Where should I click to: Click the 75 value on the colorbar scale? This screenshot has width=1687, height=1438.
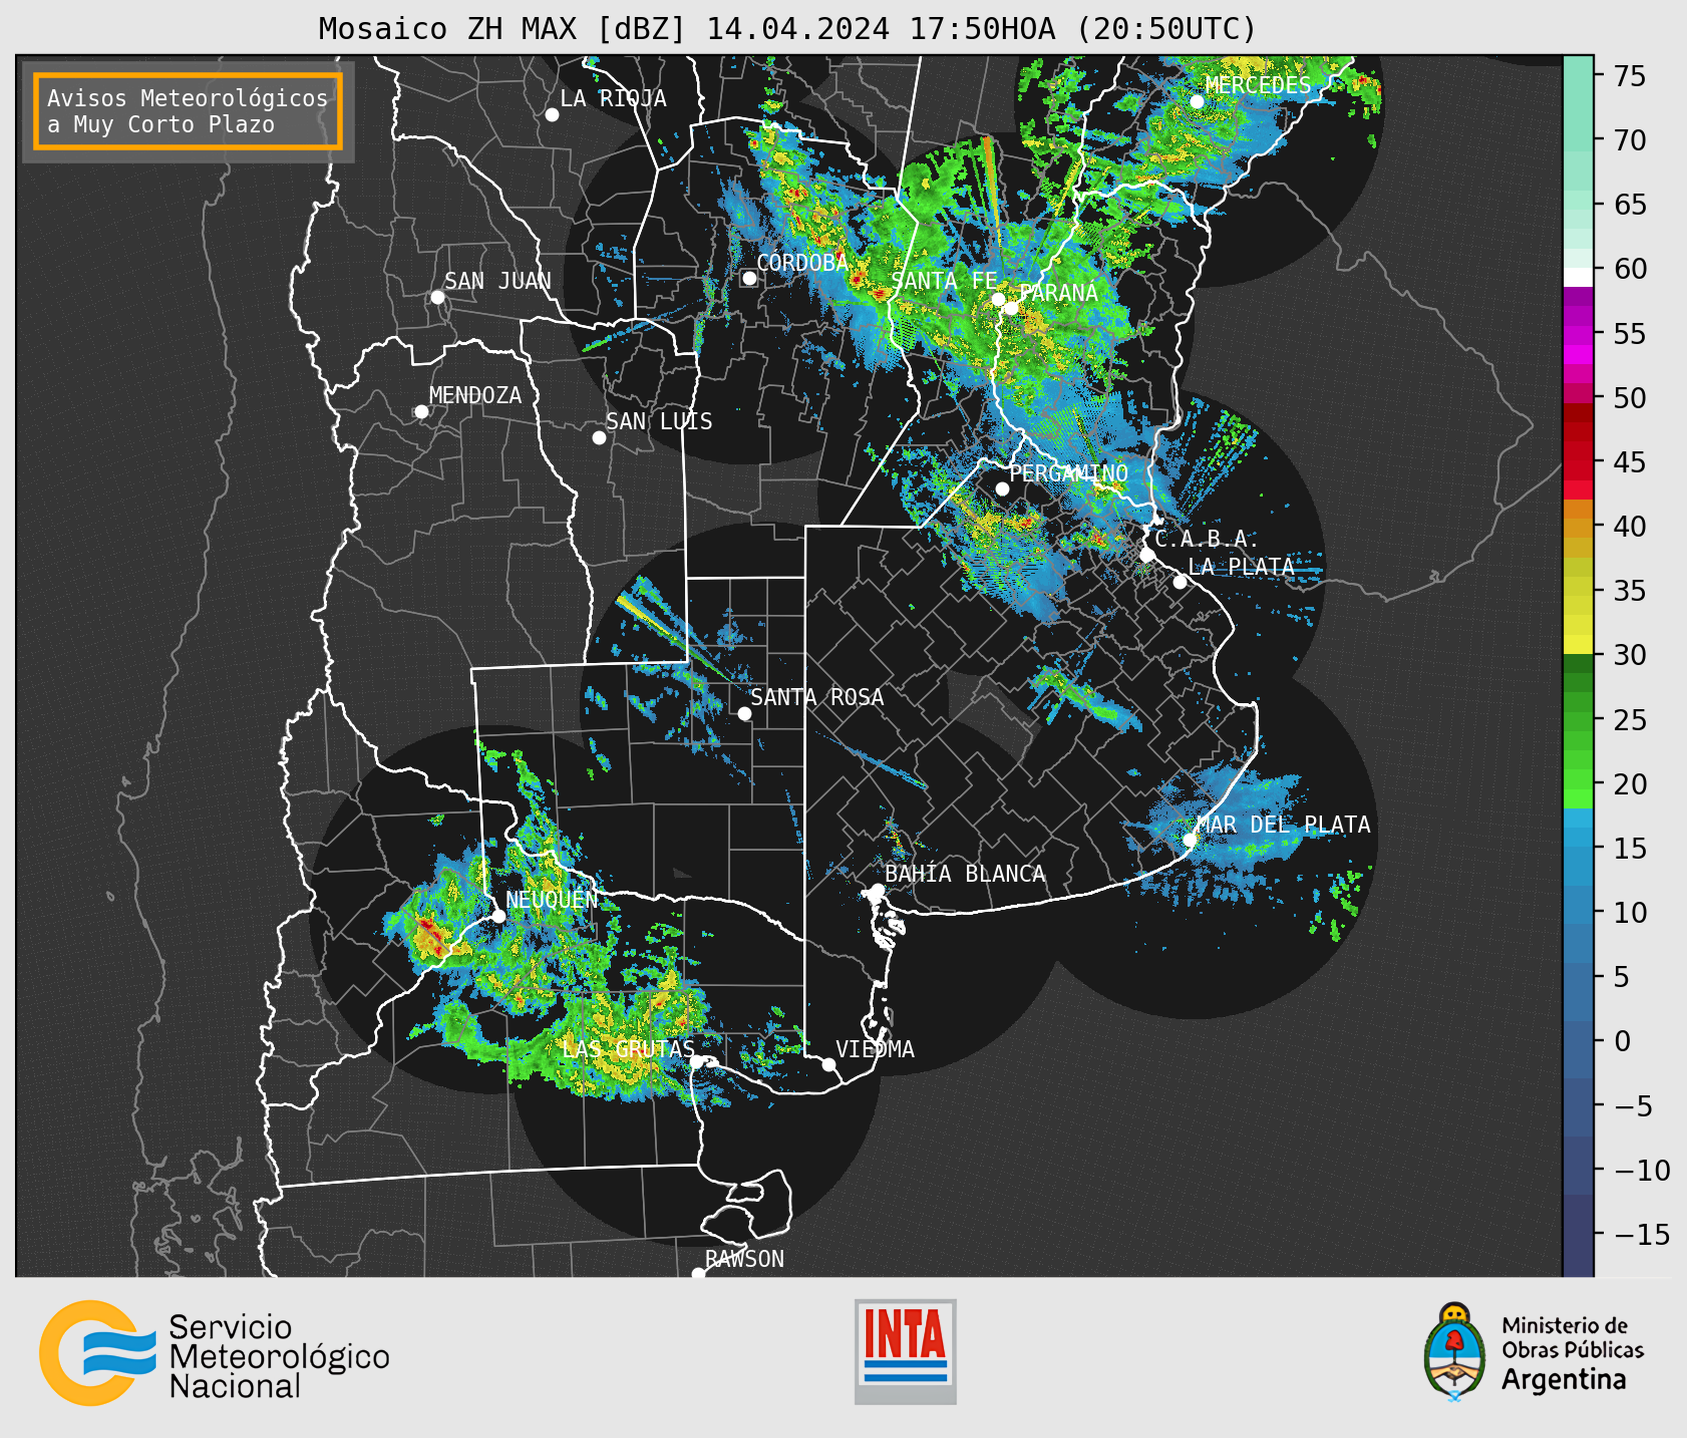pos(1630,76)
